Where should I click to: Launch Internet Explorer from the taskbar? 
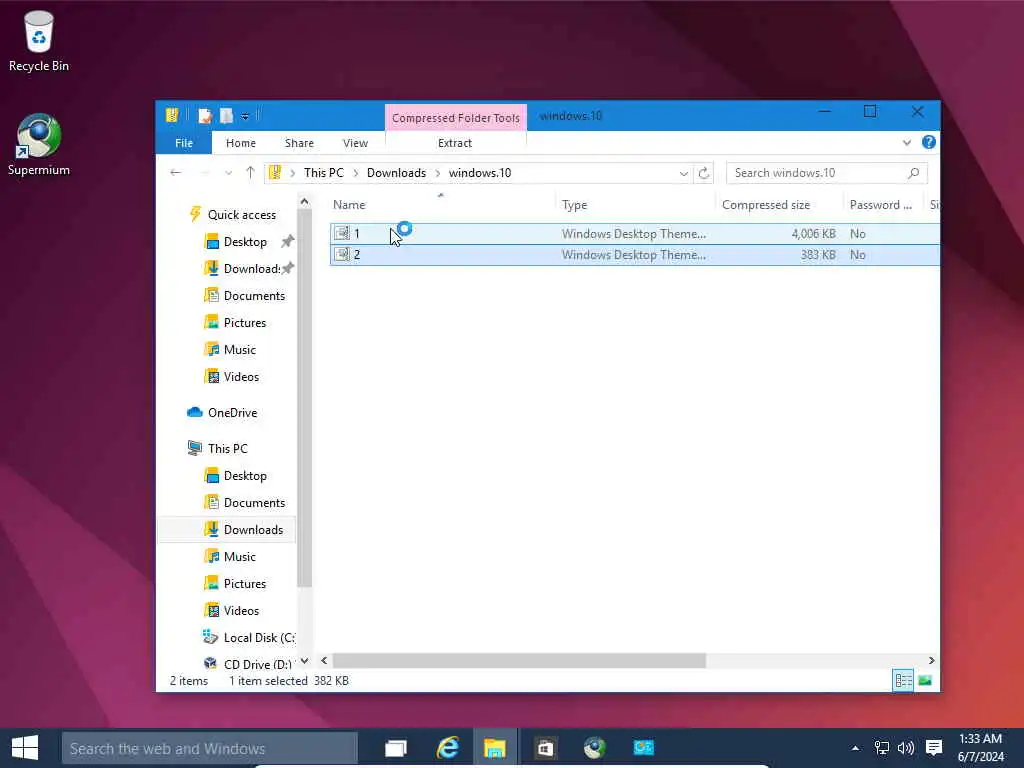click(x=447, y=748)
